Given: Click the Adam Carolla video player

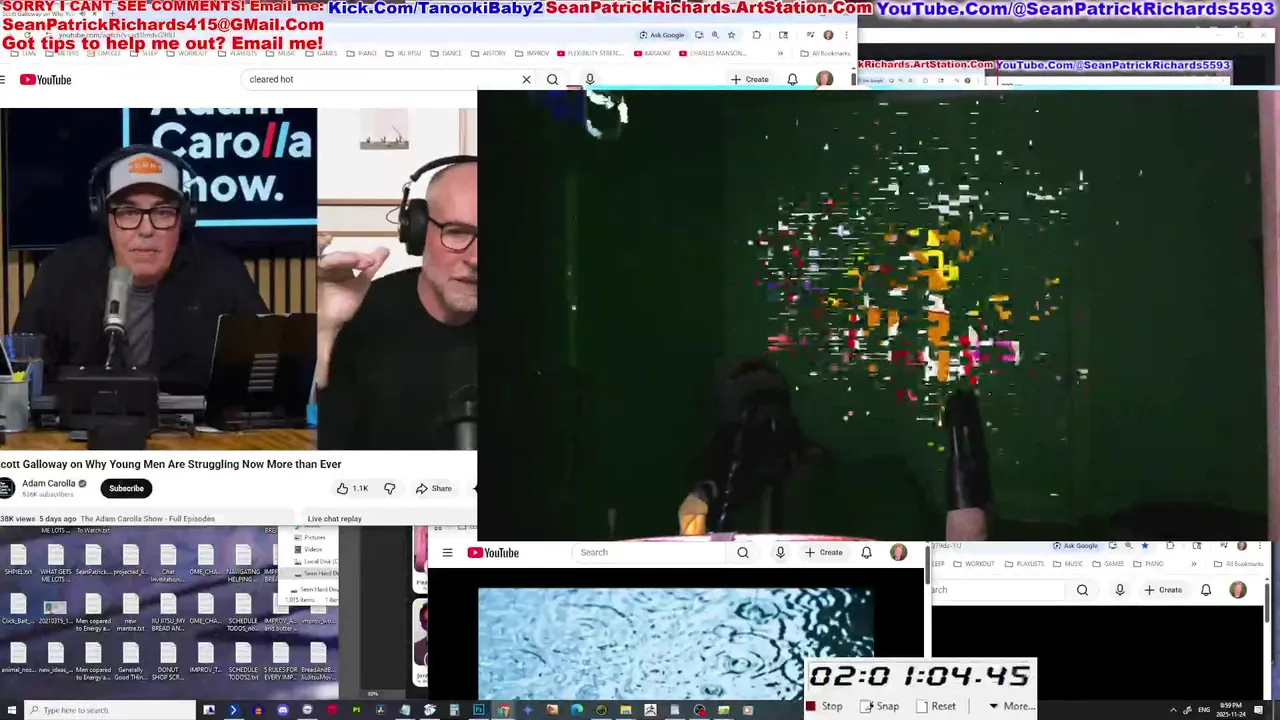Looking at the screenshot, I should (238, 279).
